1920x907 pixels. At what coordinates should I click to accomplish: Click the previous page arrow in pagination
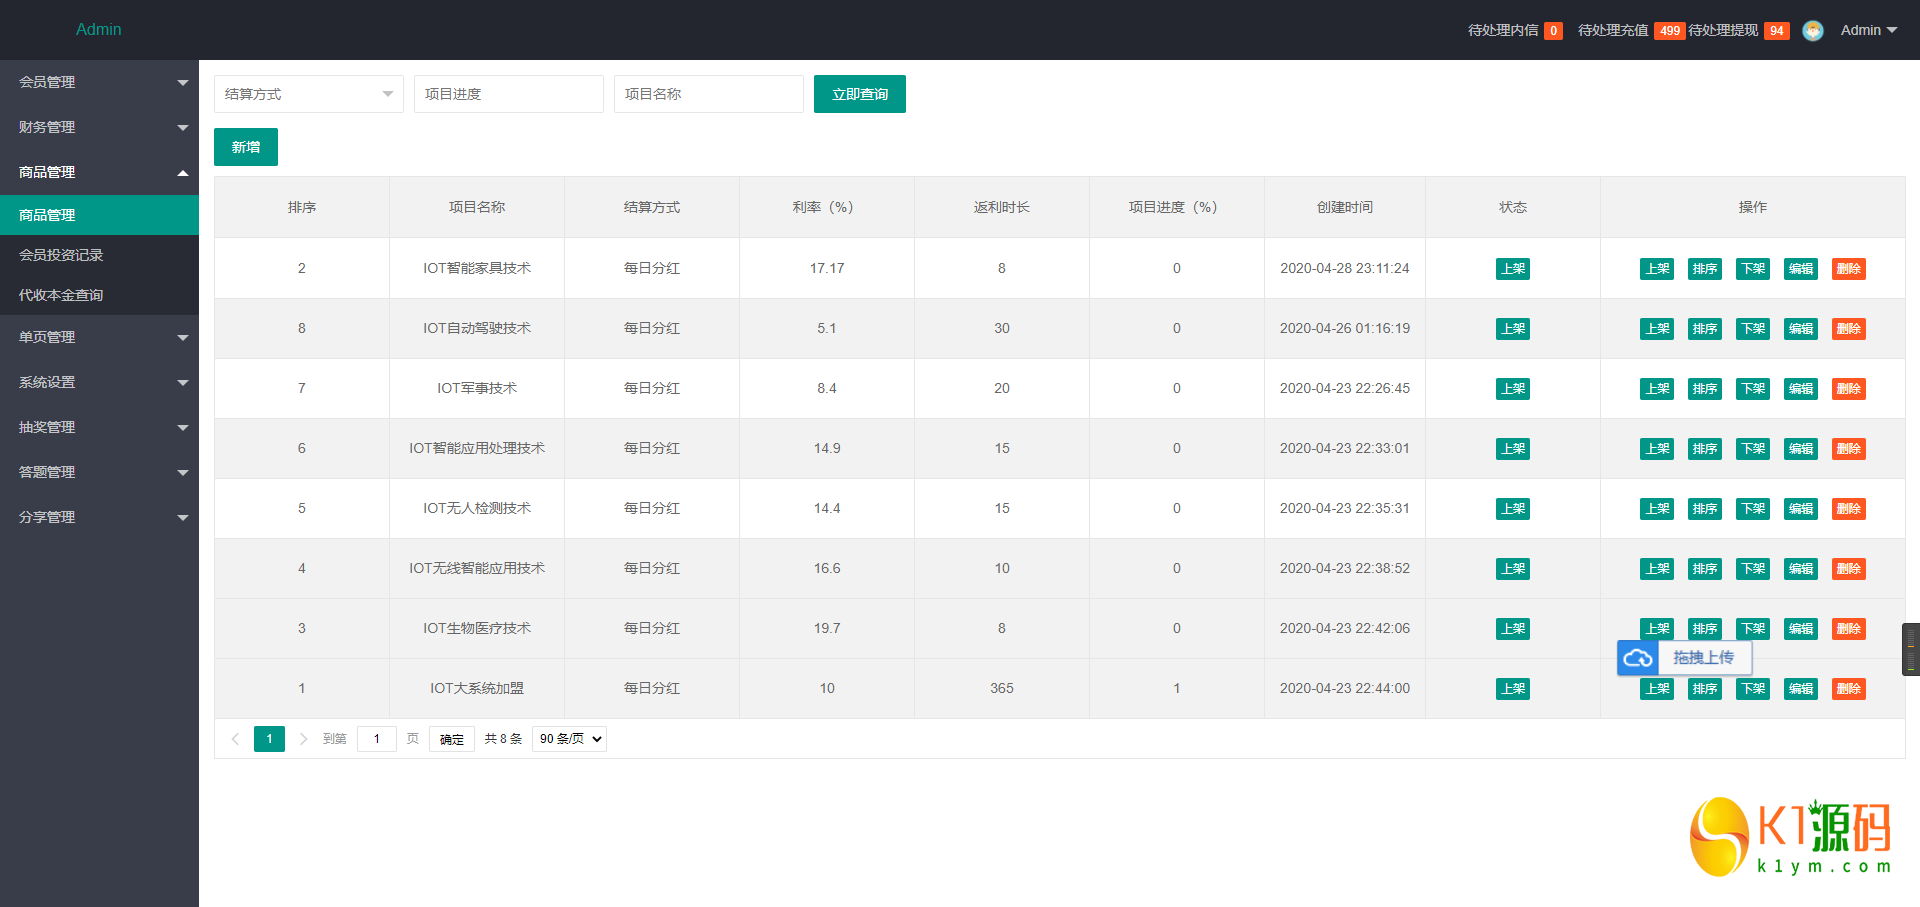pos(235,739)
